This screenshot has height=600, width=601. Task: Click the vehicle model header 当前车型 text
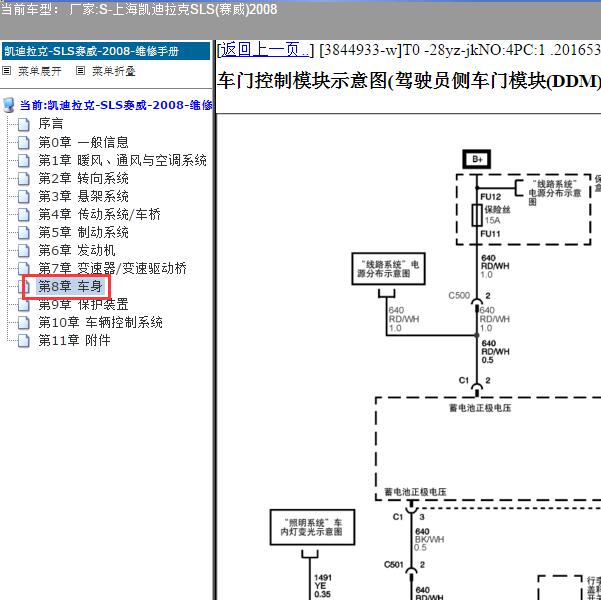pyautogui.click(x=139, y=9)
